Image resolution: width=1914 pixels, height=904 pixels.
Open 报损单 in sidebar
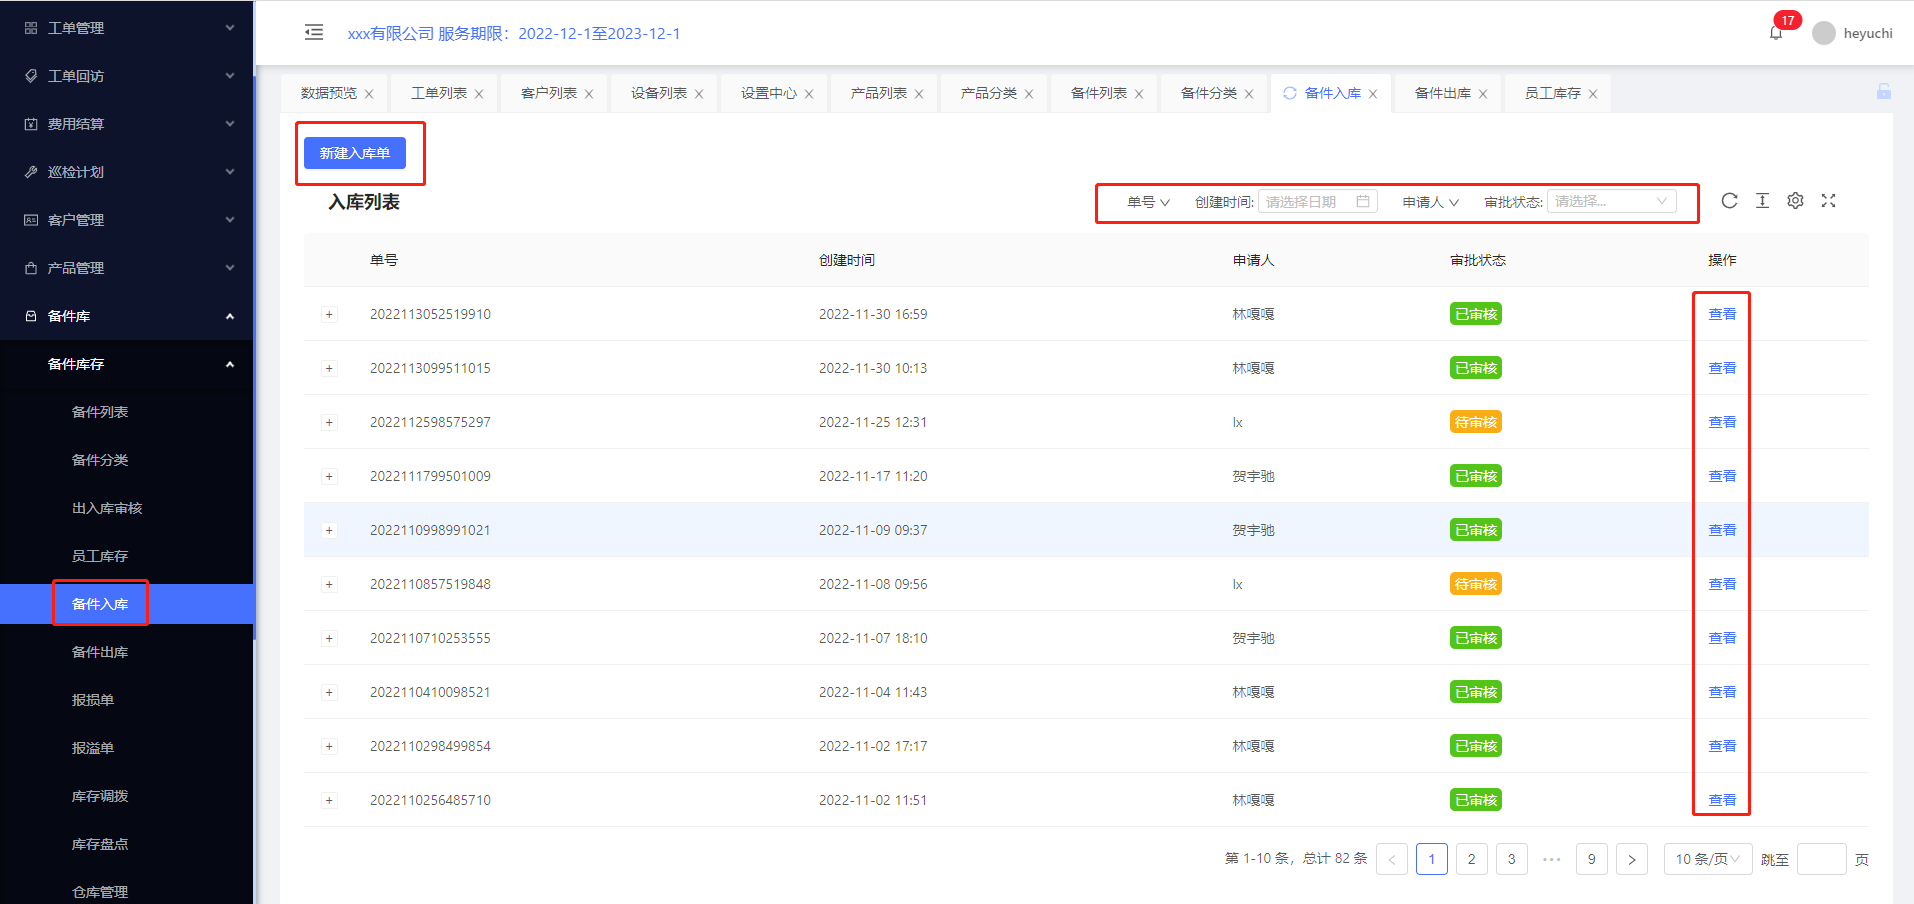(127, 700)
